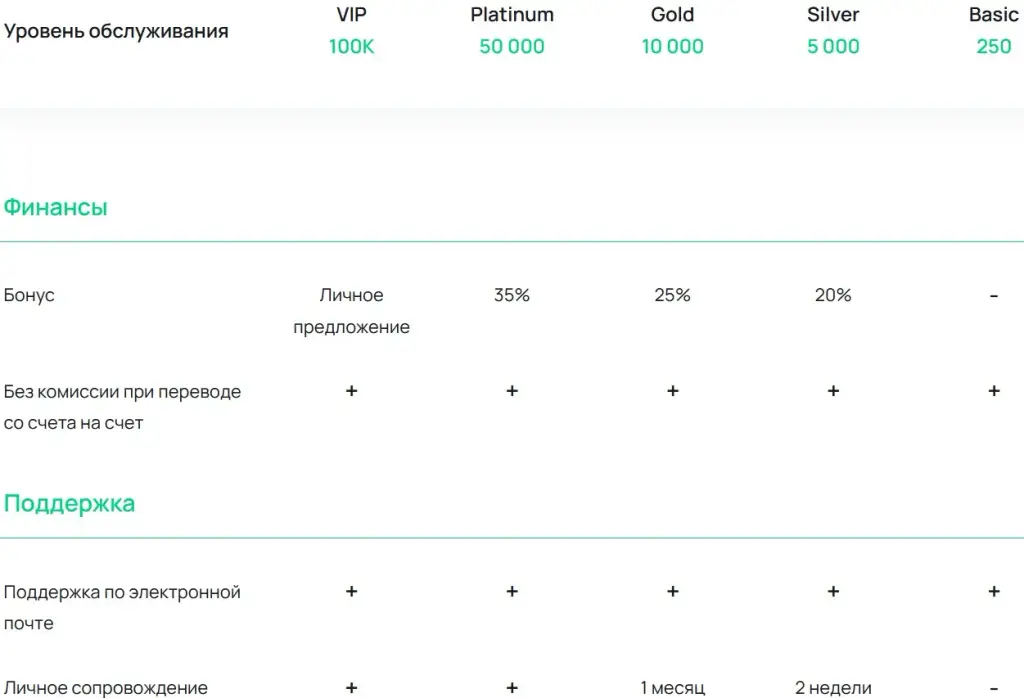Viewport: 1024px width, 698px height.
Task: Click the 1 месяц personal support value
Action: point(673,688)
